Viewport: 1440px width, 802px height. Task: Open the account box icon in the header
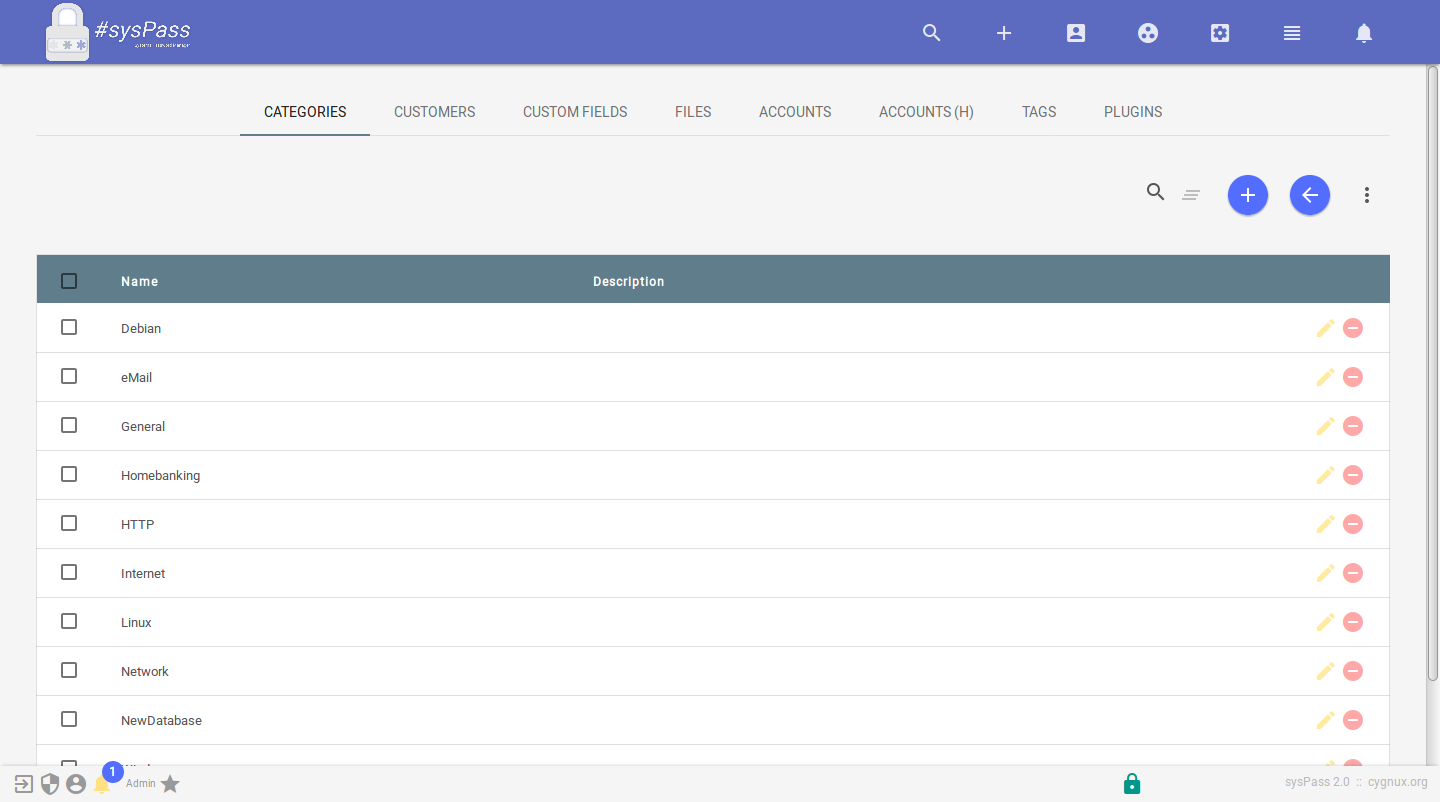tap(1076, 33)
